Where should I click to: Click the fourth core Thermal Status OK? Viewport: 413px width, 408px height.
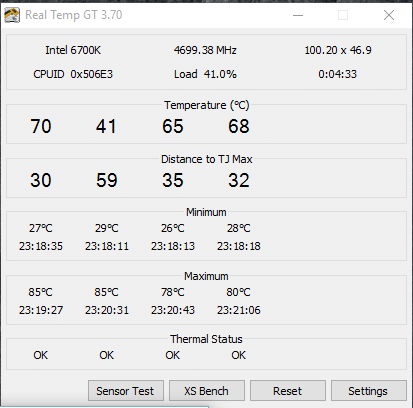coord(239,355)
